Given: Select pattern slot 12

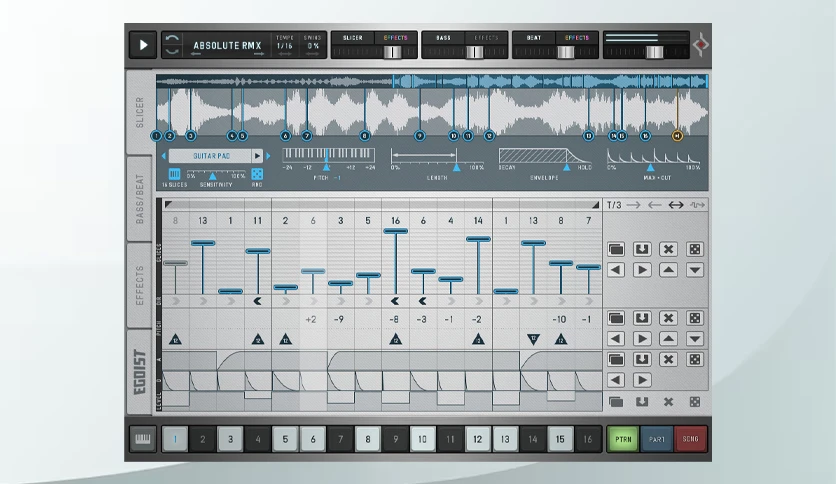Looking at the screenshot, I should pos(478,439).
